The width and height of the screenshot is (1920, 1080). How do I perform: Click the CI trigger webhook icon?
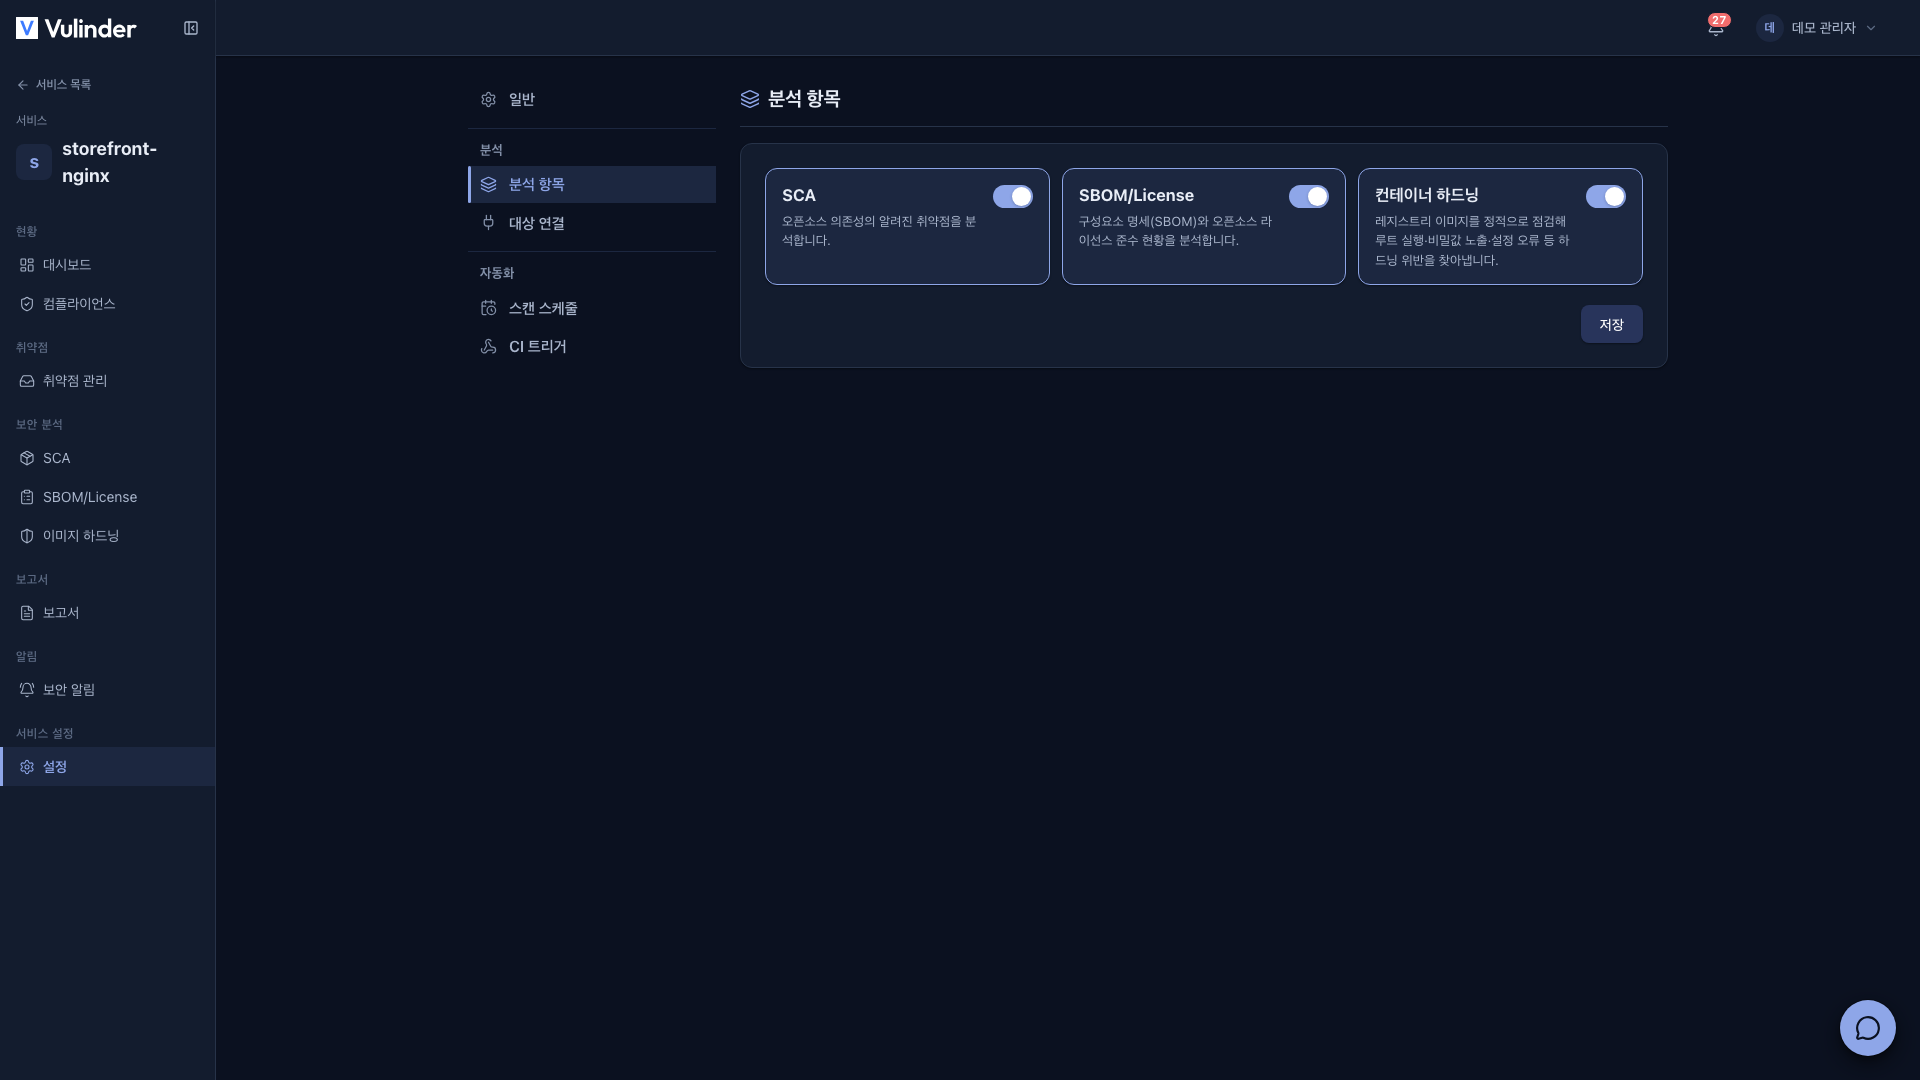(x=488, y=346)
